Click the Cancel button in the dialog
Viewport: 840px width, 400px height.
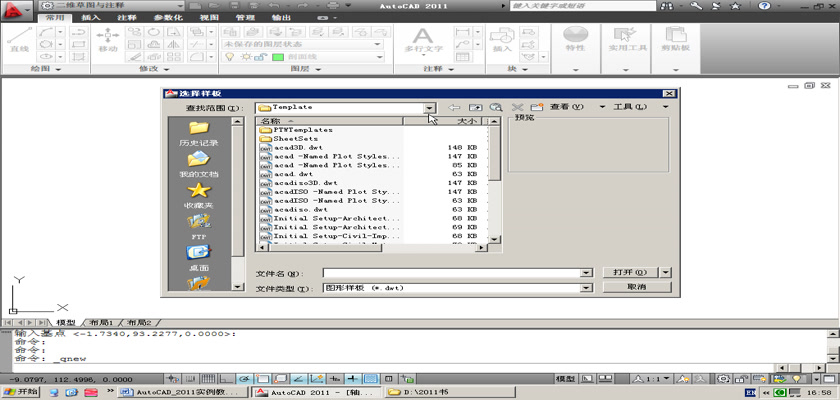pos(635,287)
